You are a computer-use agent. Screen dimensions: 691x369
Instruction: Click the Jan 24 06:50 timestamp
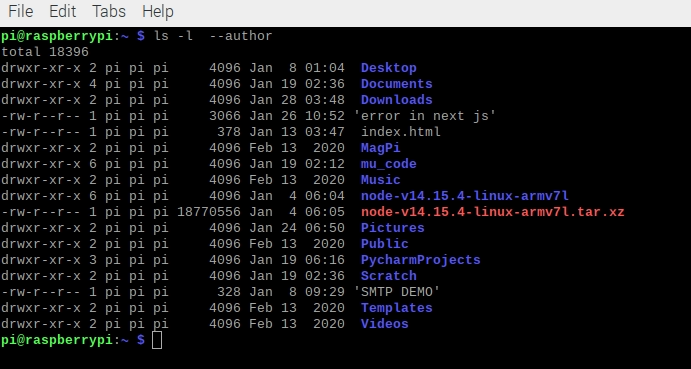297,228
